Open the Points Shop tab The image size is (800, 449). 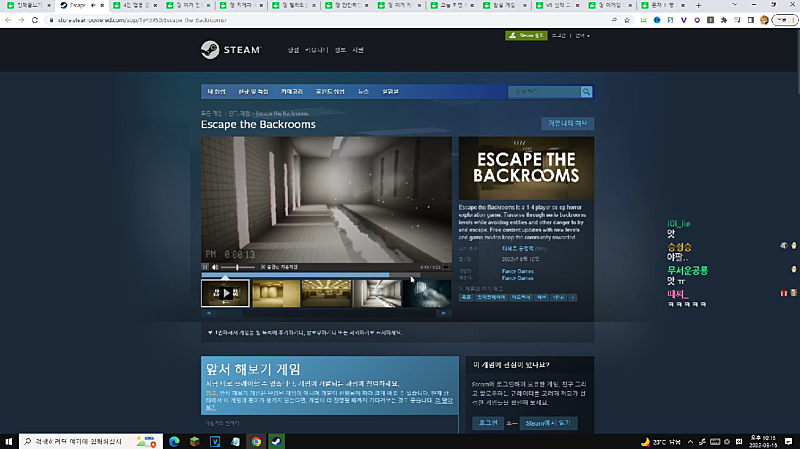(330, 92)
